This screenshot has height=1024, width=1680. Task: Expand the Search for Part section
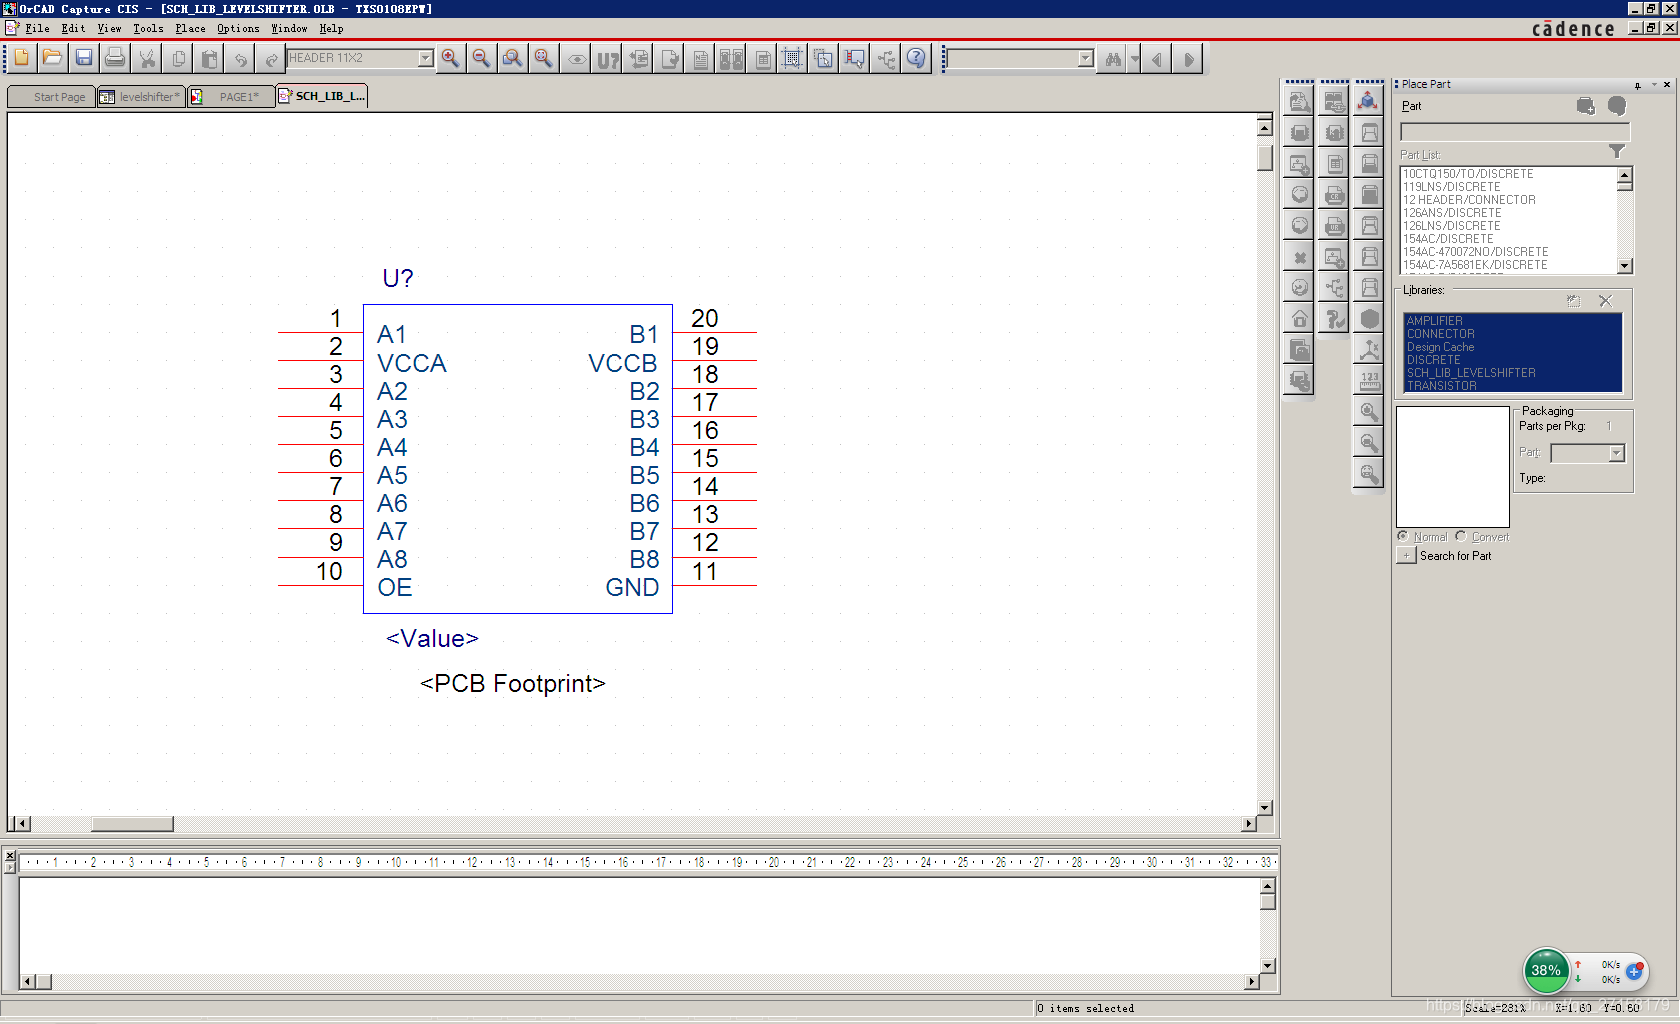(1406, 556)
